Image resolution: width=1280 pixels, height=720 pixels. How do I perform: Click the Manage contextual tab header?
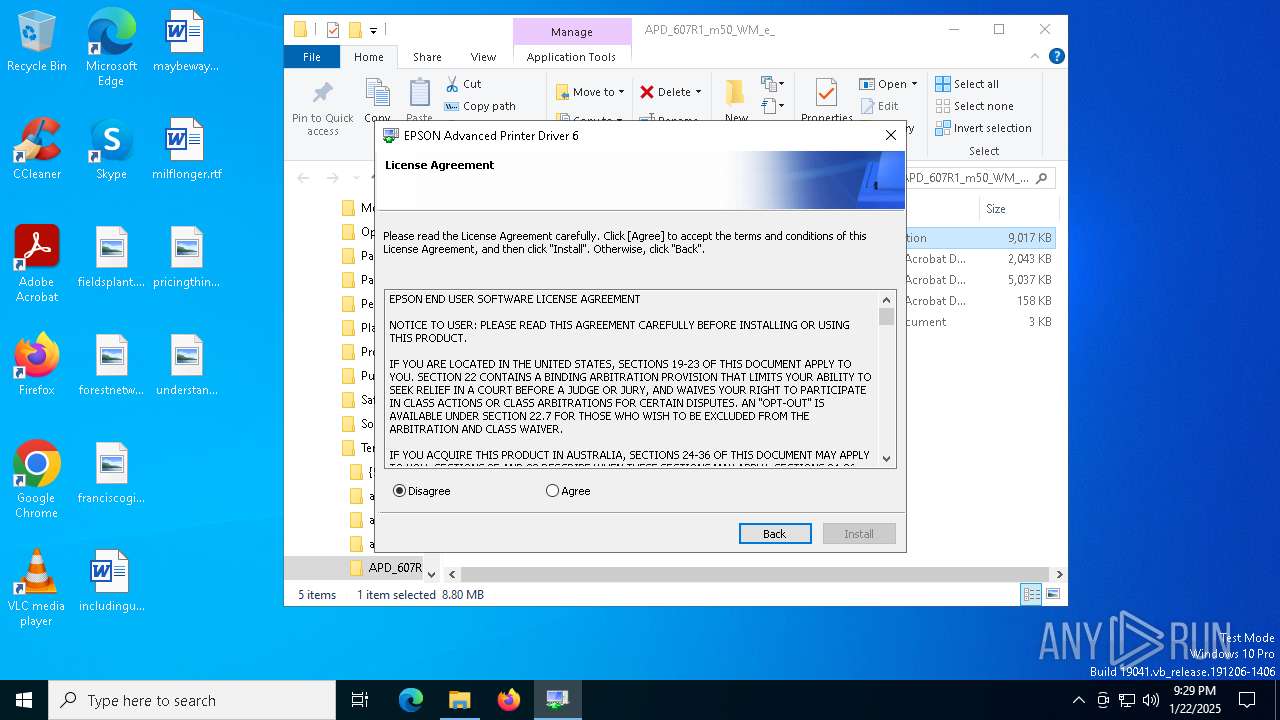coord(571,32)
